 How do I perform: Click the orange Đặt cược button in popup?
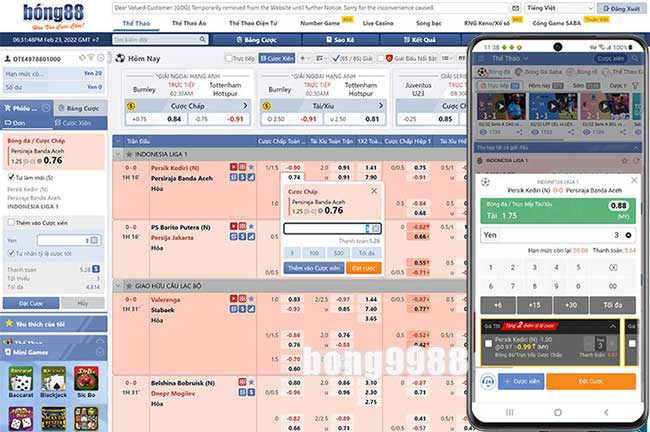(364, 268)
